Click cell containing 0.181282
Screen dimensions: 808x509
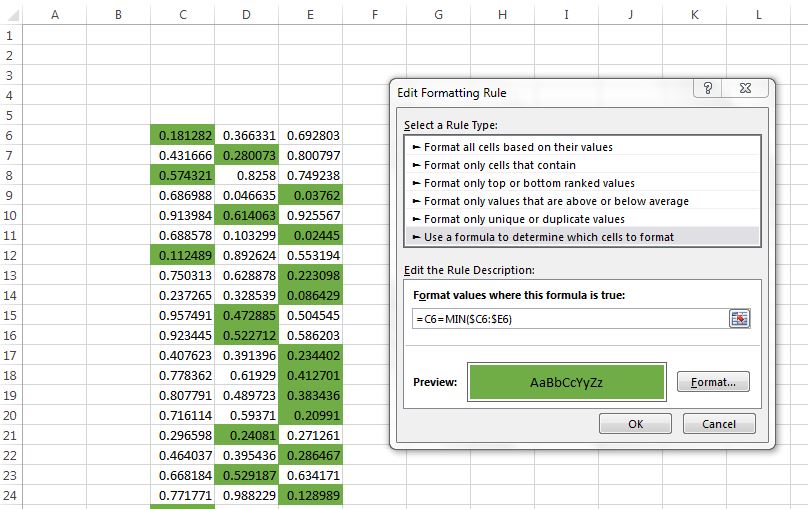(x=182, y=135)
